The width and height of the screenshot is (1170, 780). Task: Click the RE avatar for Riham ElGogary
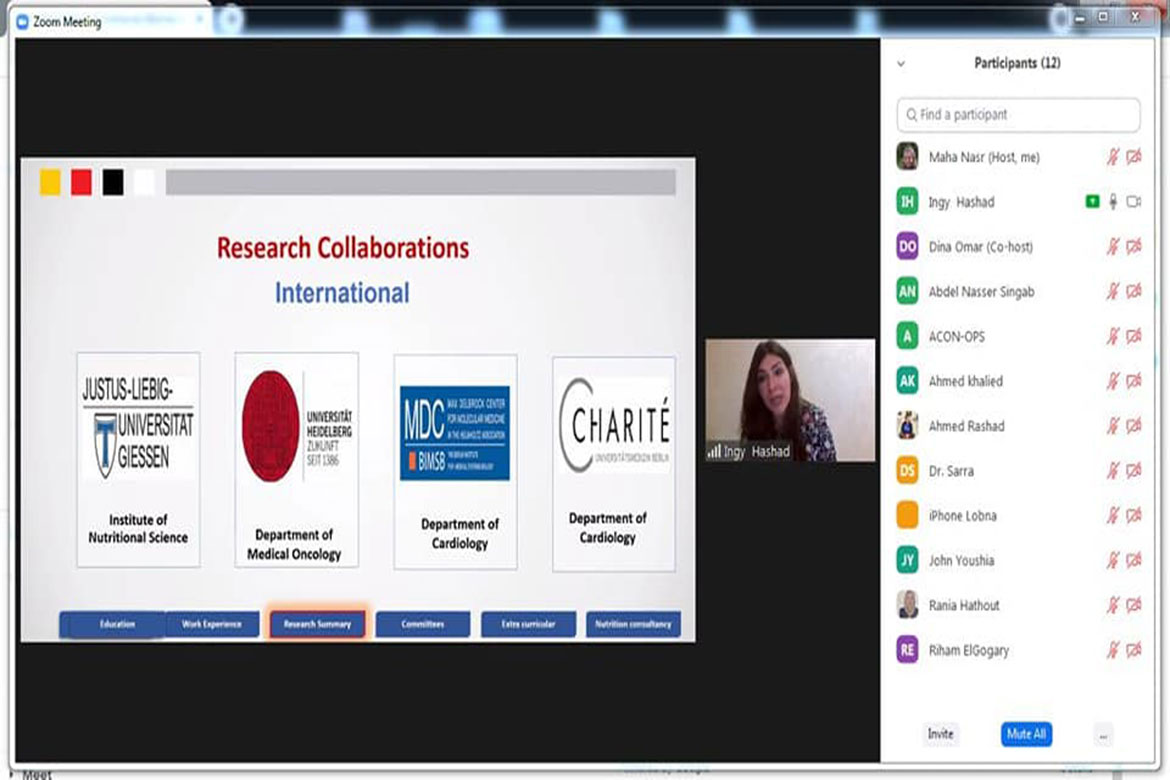coord(907,650)
